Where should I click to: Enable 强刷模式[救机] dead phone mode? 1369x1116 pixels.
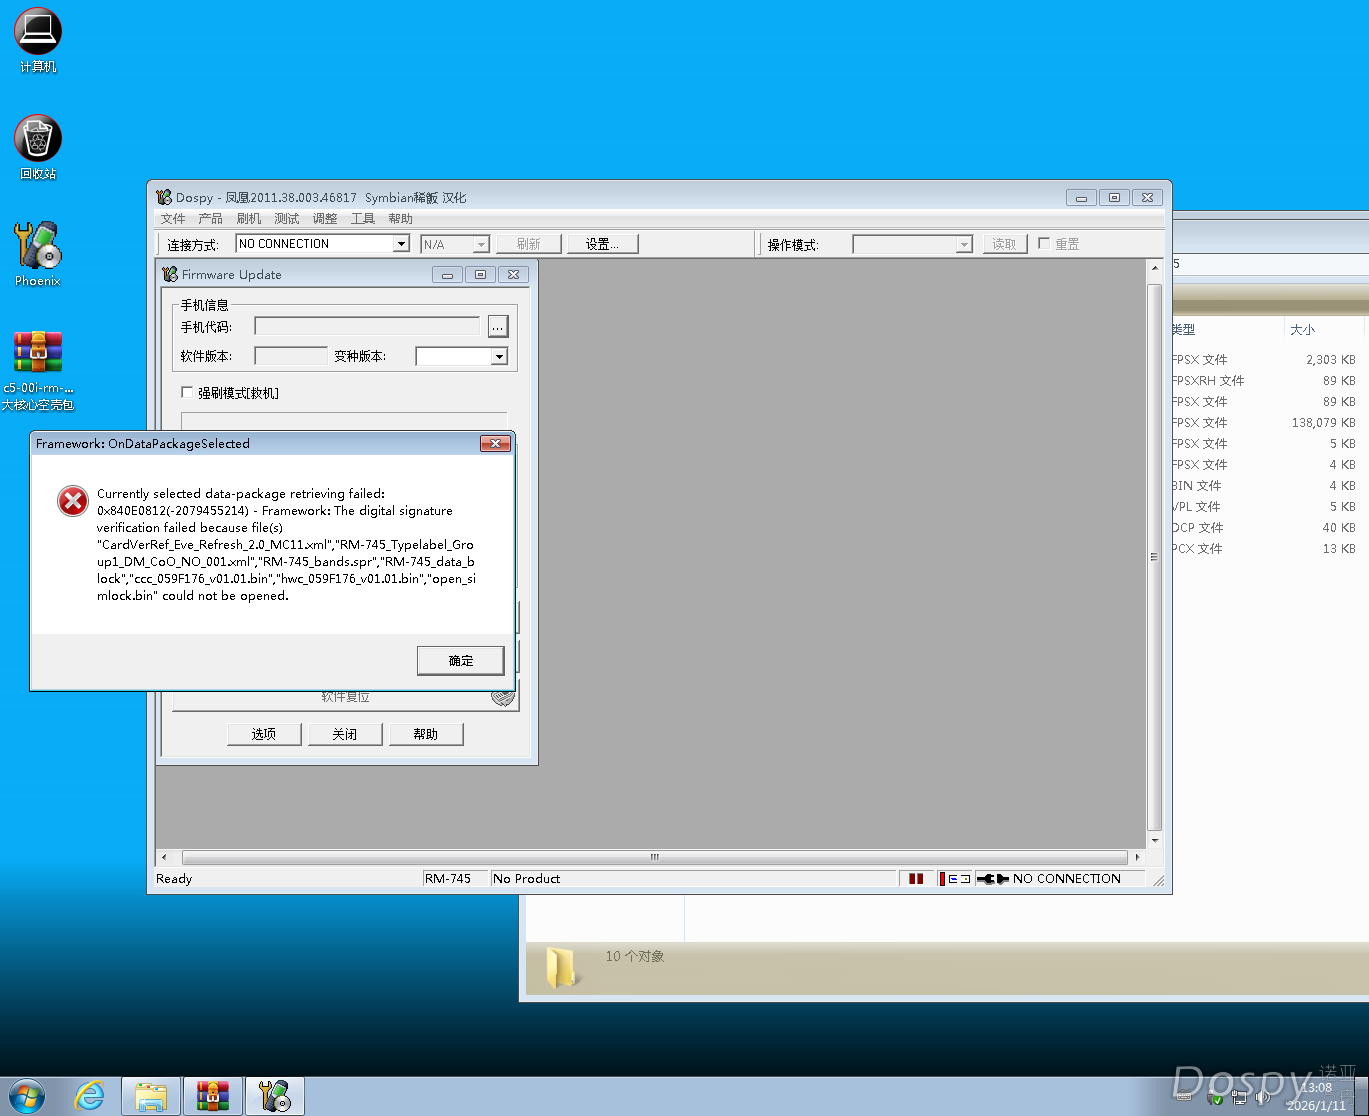tap(187, 392)
